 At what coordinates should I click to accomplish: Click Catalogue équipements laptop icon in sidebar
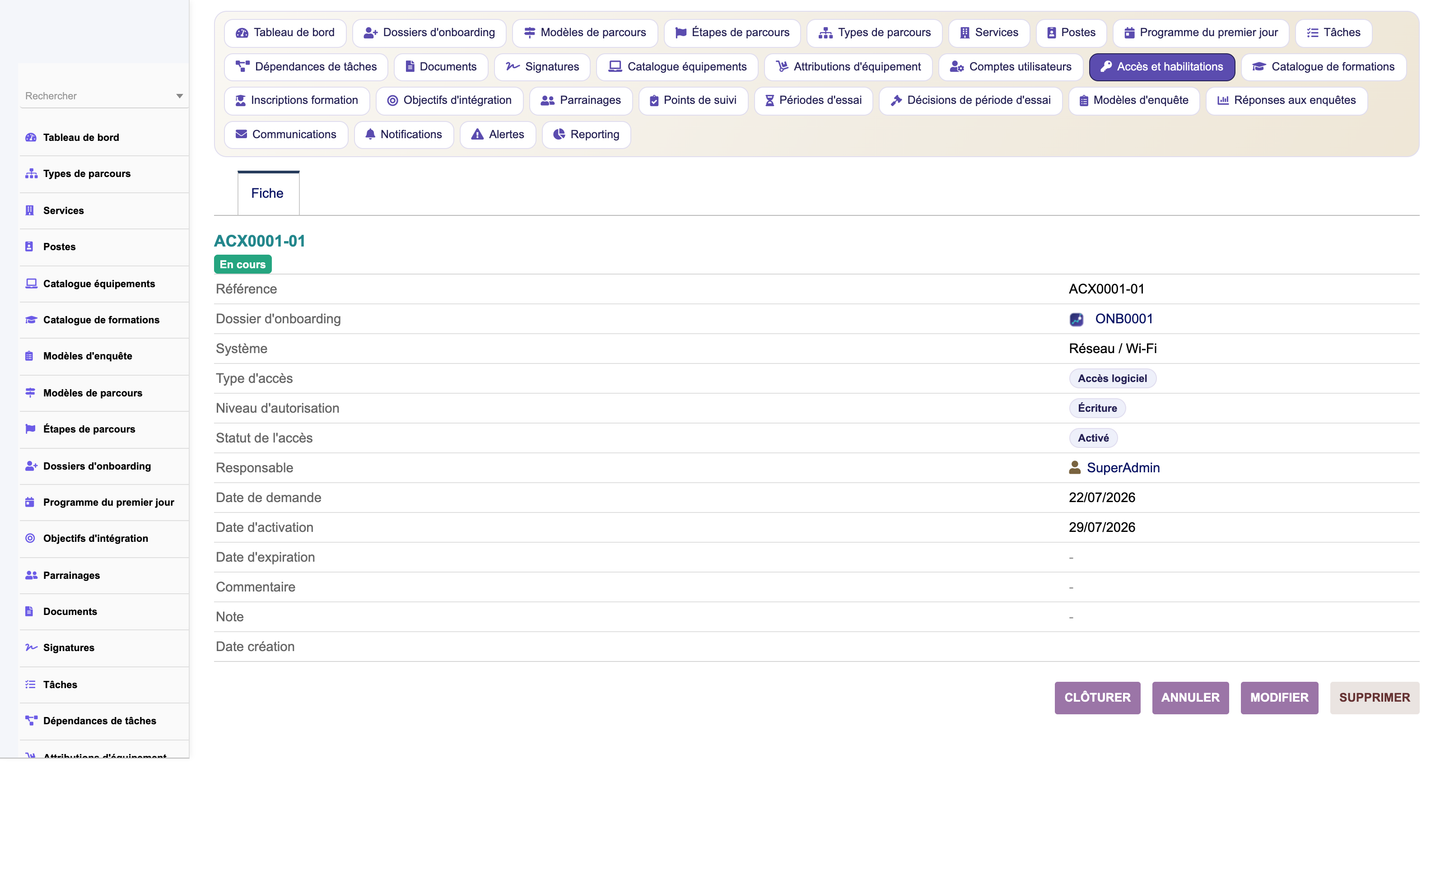[x=31, y=284]
